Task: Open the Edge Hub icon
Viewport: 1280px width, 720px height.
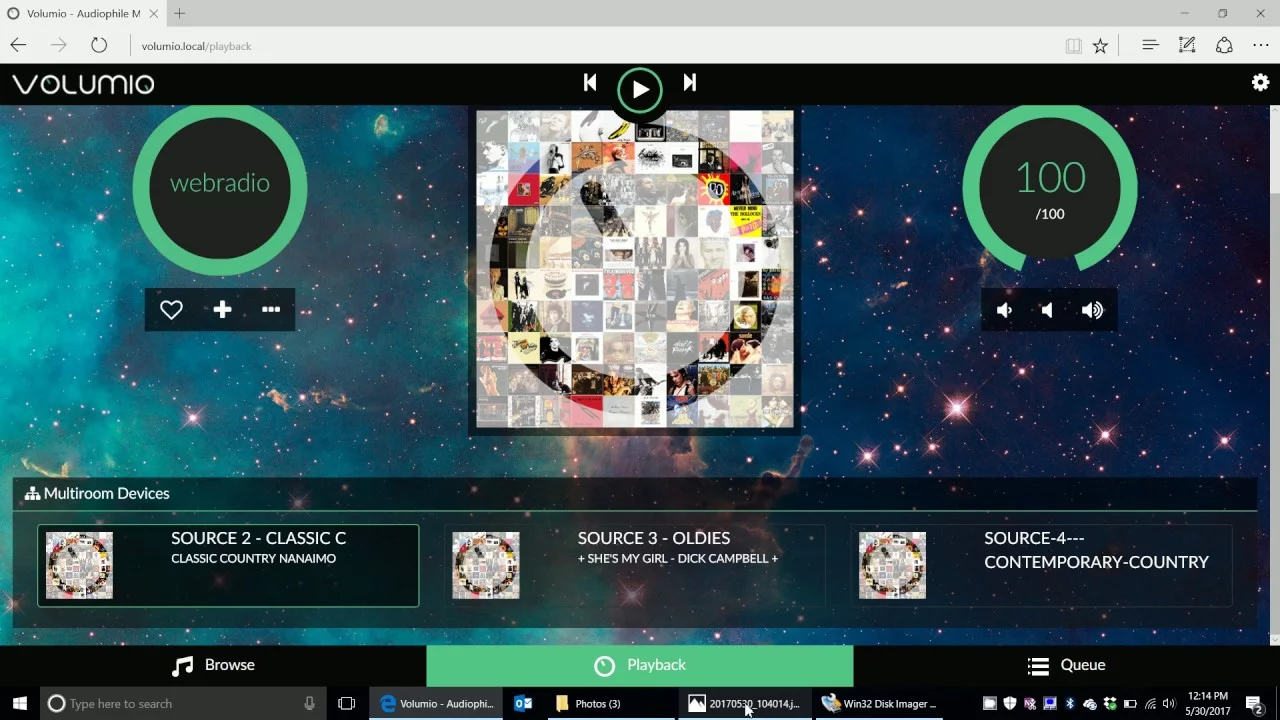Action: point(1150,45)
